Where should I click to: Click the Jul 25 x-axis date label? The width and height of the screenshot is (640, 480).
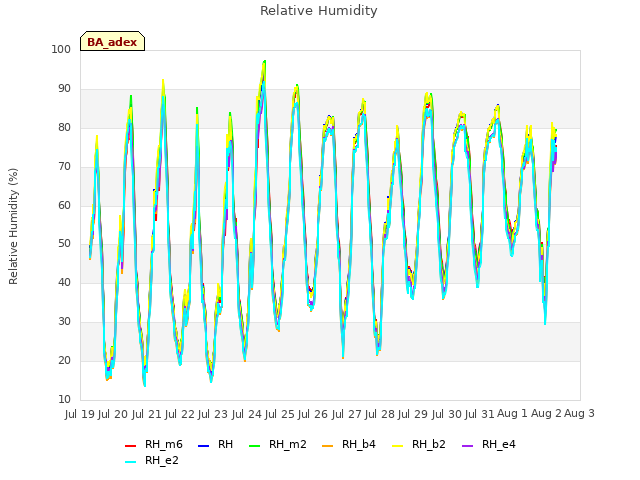280,414
